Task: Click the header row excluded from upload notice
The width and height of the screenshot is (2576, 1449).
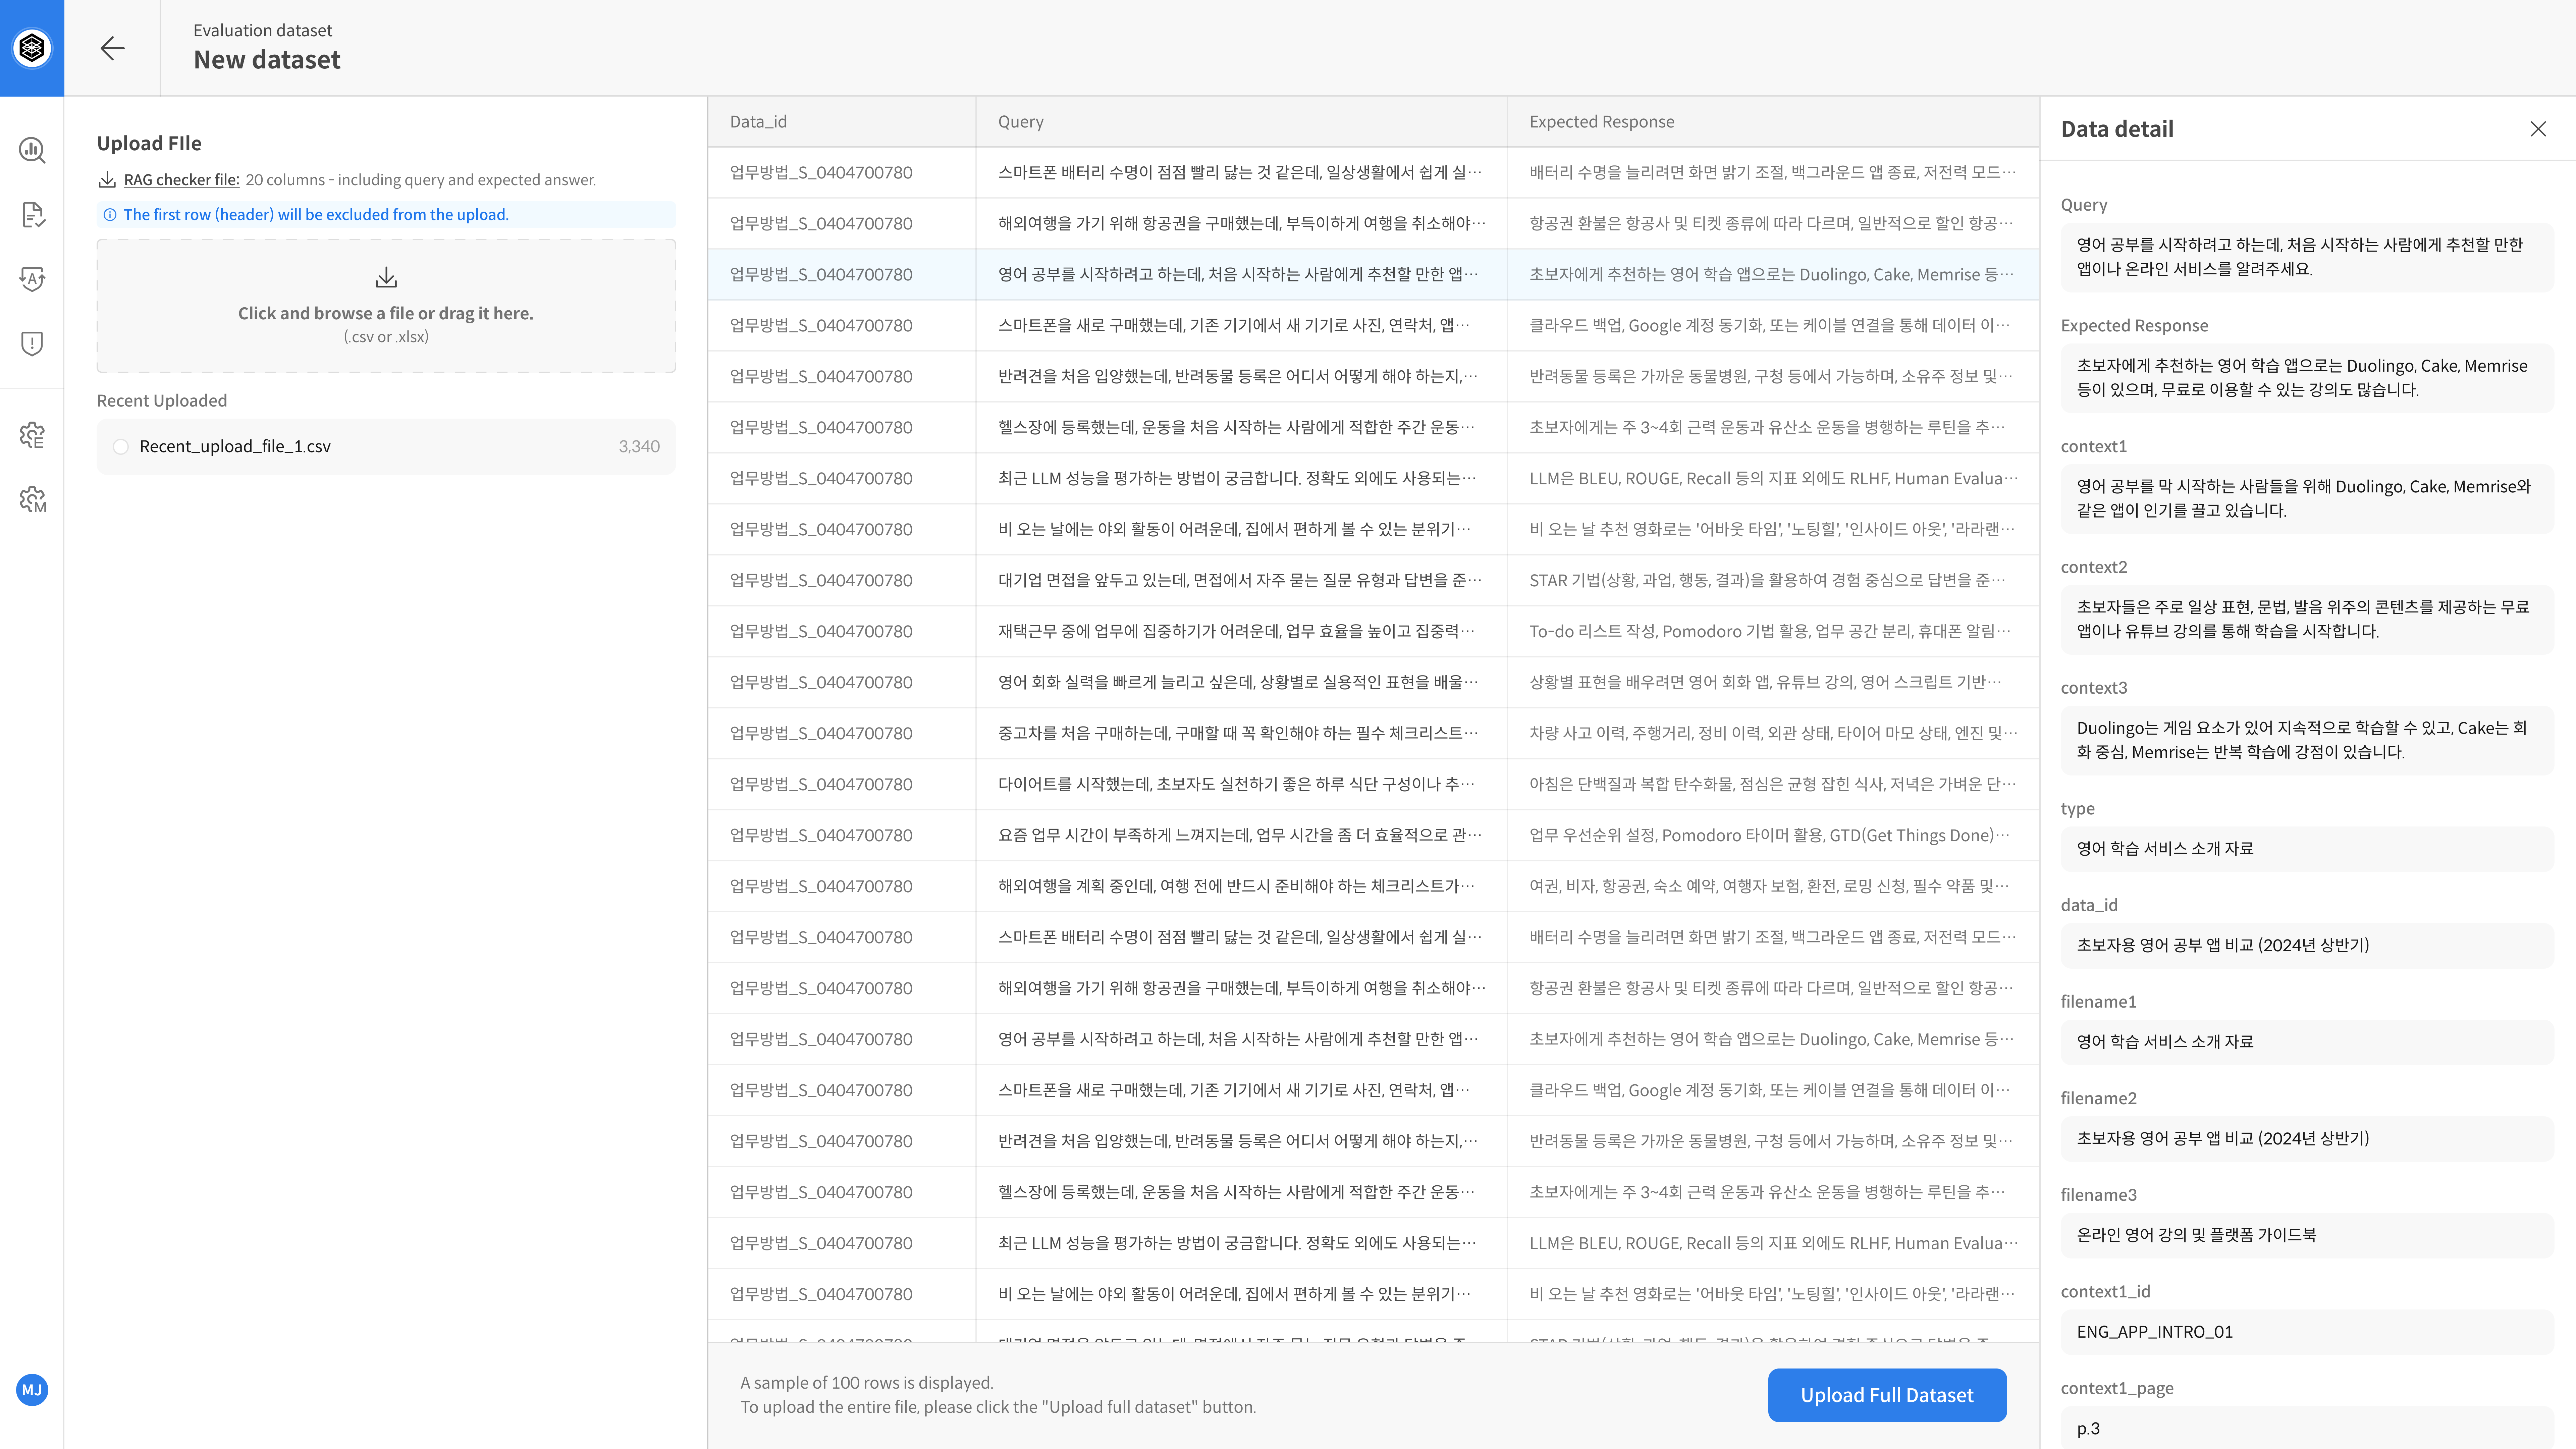Action: pos(386,215)
